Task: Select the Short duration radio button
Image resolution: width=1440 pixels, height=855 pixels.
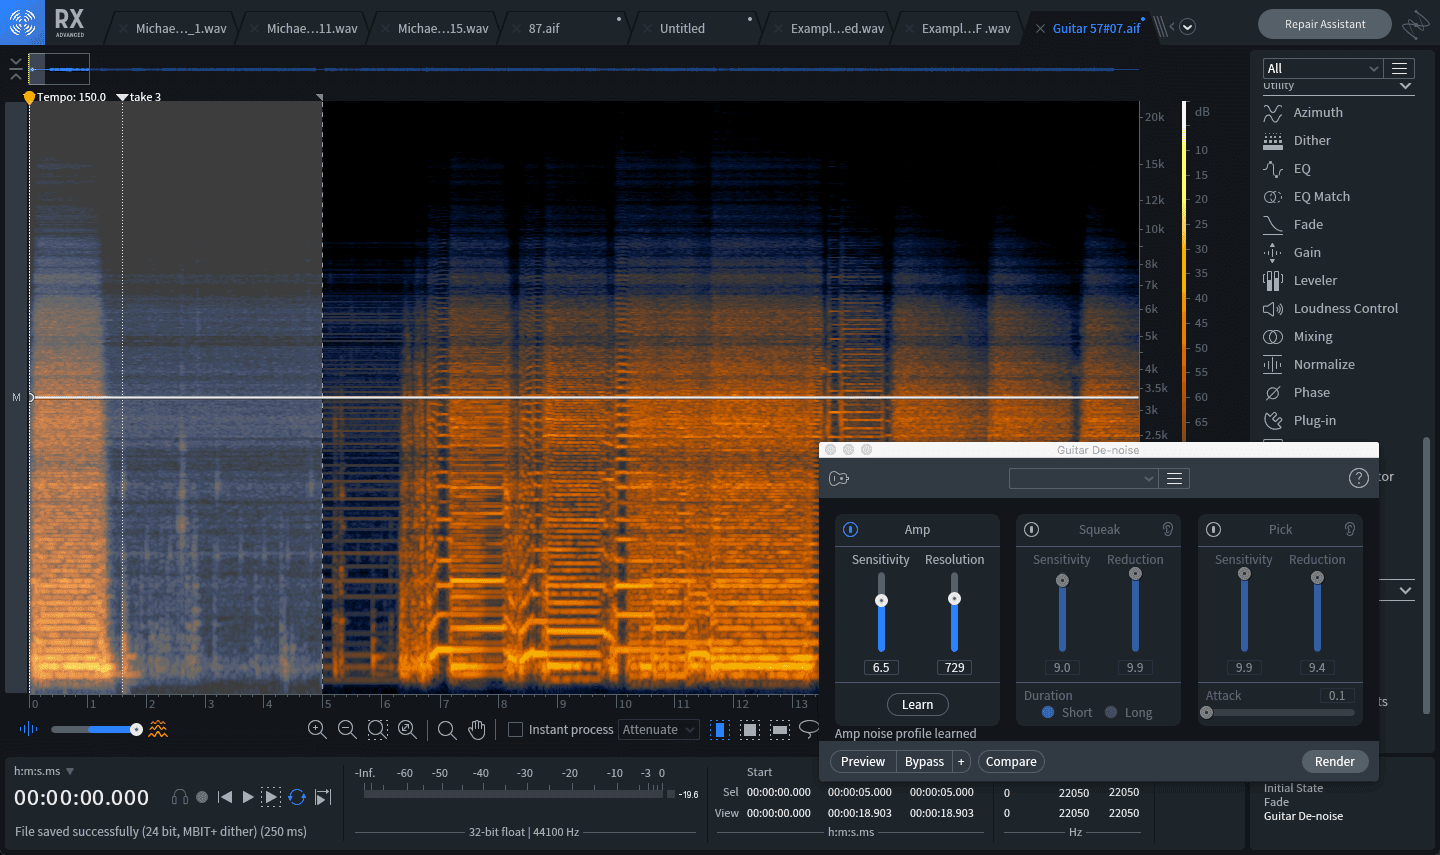Action: click(1048, 713)
